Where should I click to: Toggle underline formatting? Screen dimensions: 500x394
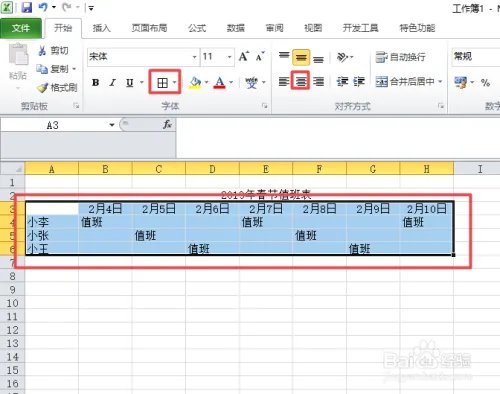(x=129, y=82)
